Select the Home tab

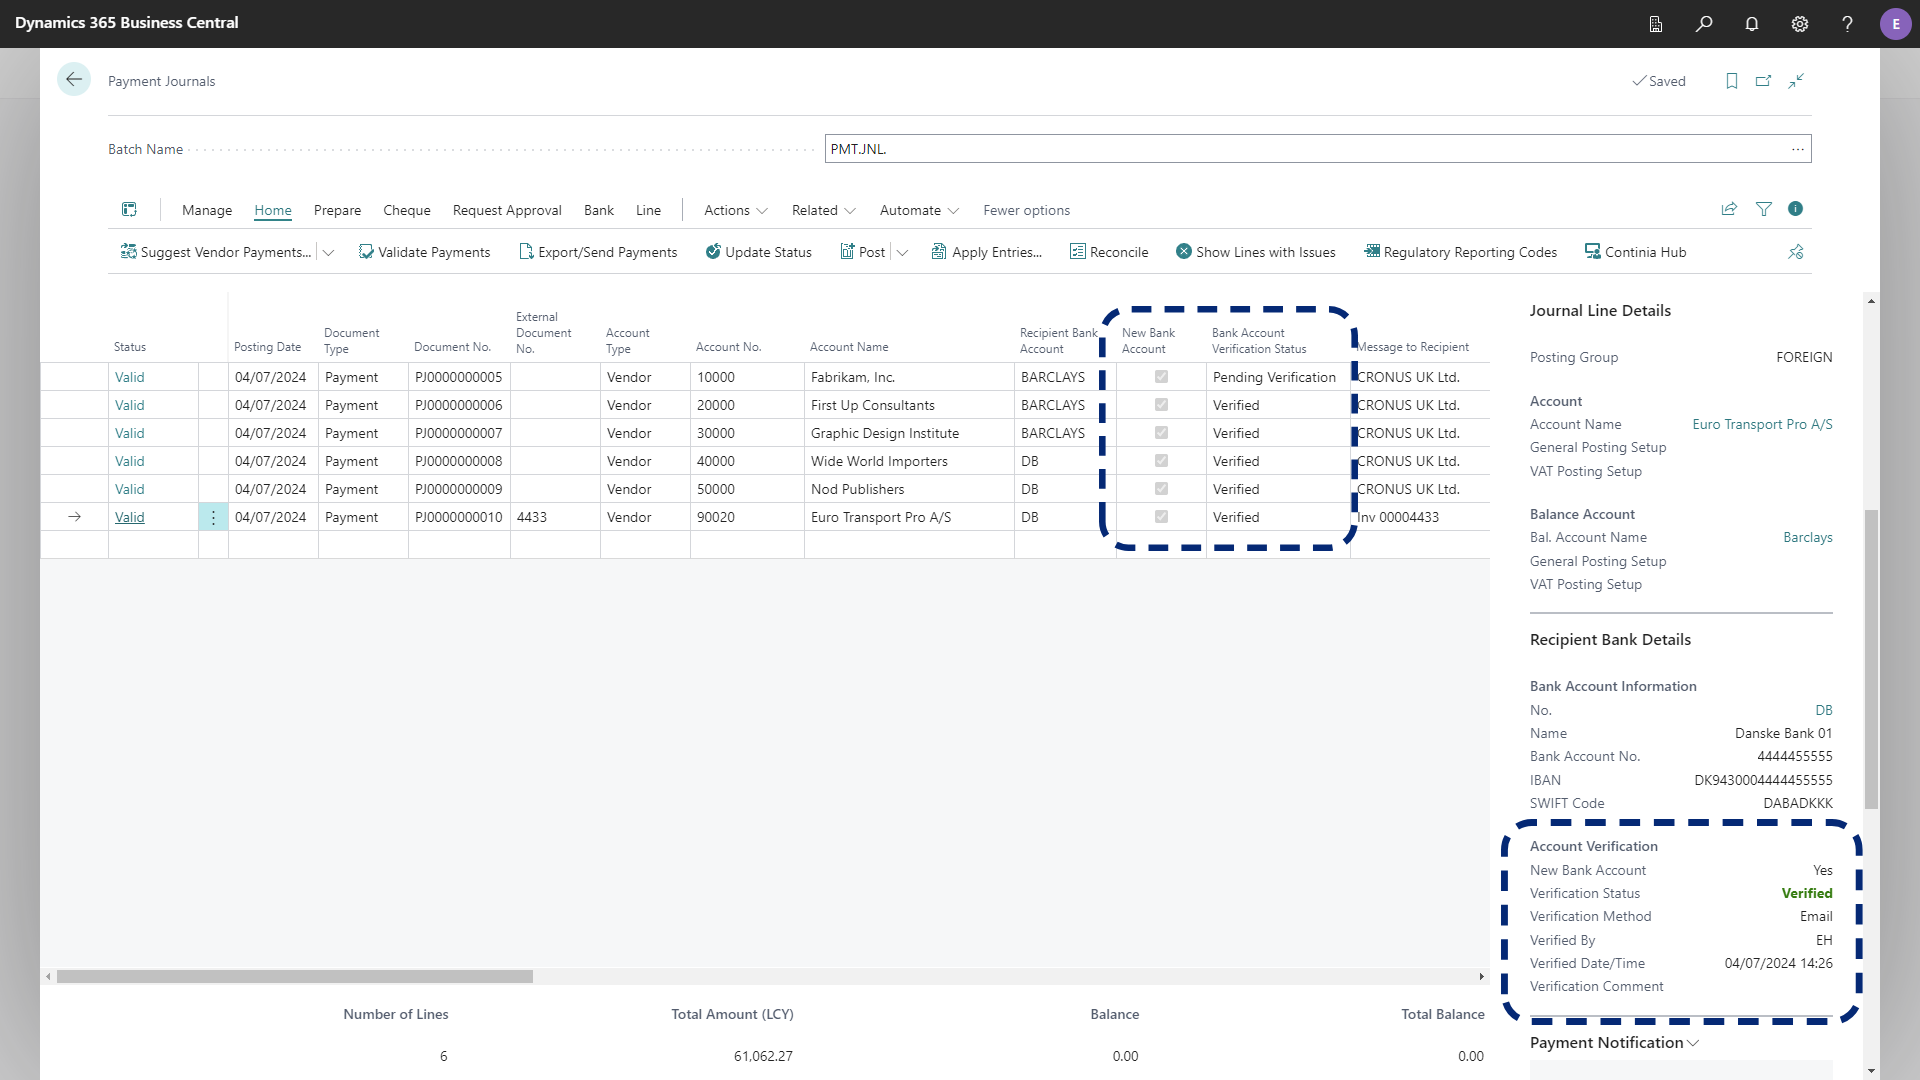[273, 210]
